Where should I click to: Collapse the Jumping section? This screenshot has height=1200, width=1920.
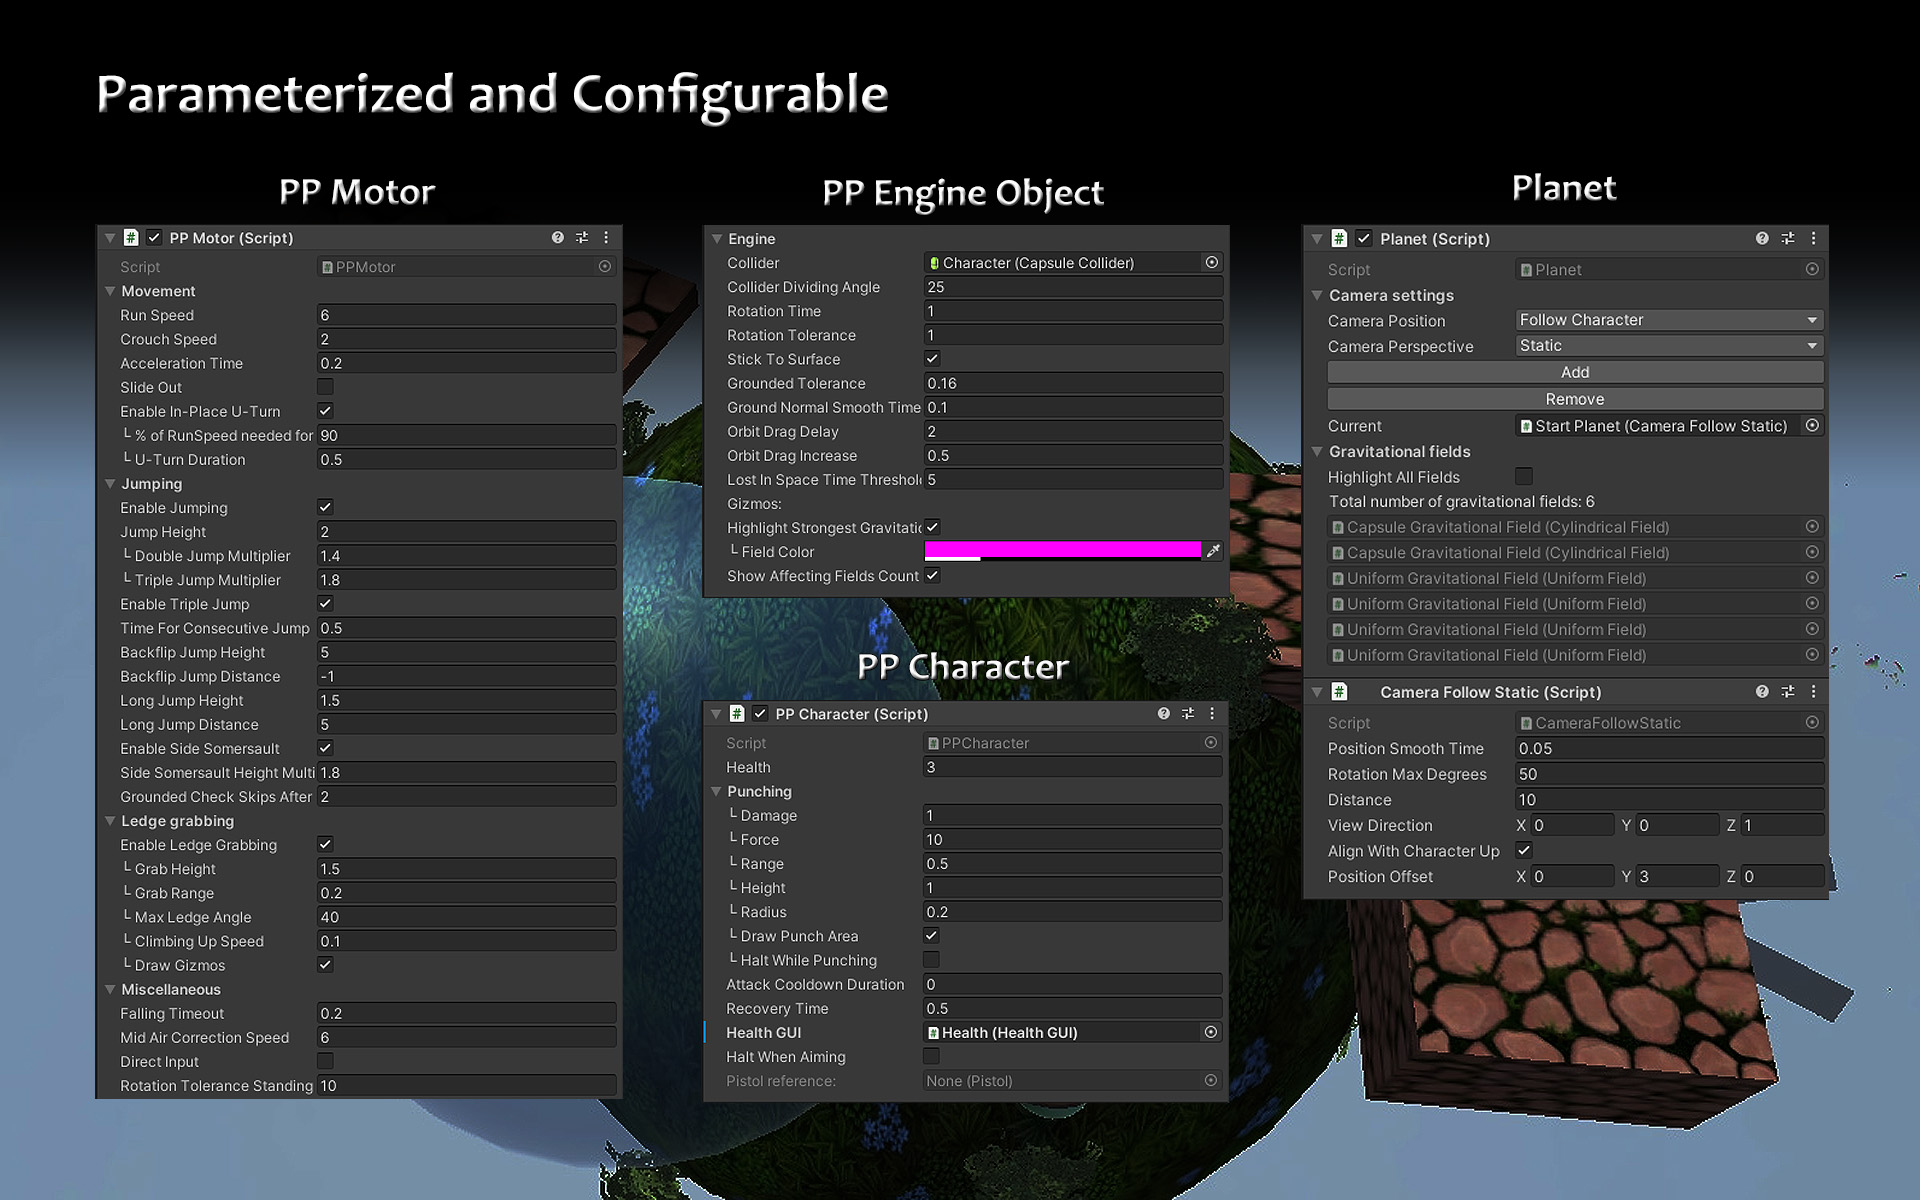[110, 484]
